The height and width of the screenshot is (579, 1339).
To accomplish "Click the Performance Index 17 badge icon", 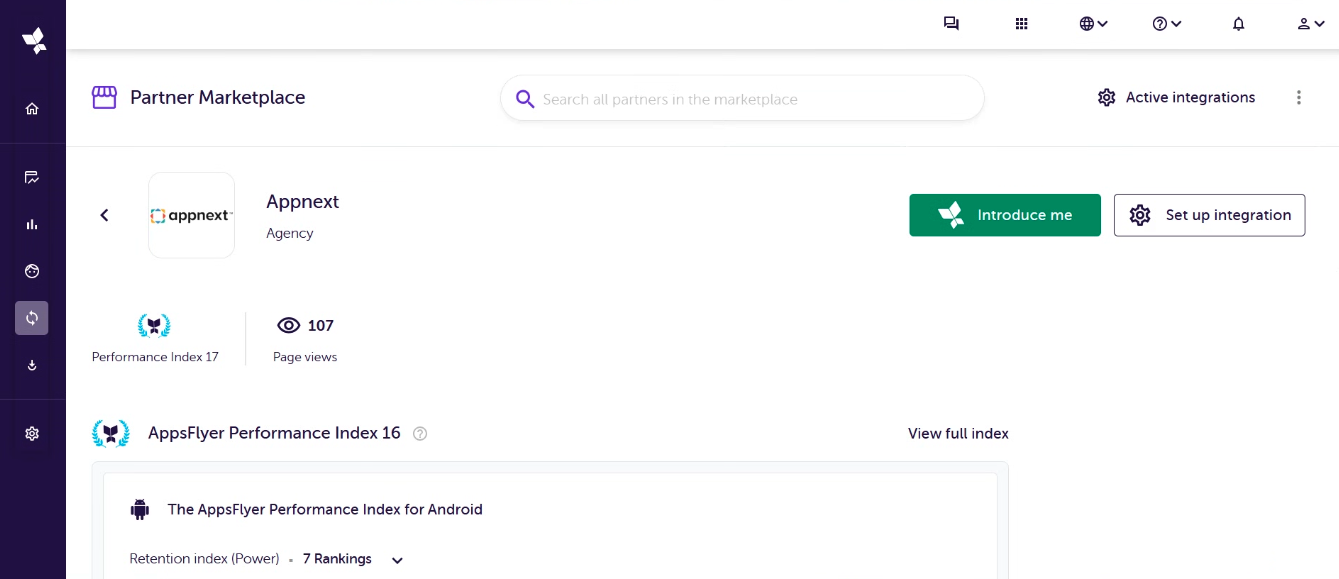I will tap(154, 326).
